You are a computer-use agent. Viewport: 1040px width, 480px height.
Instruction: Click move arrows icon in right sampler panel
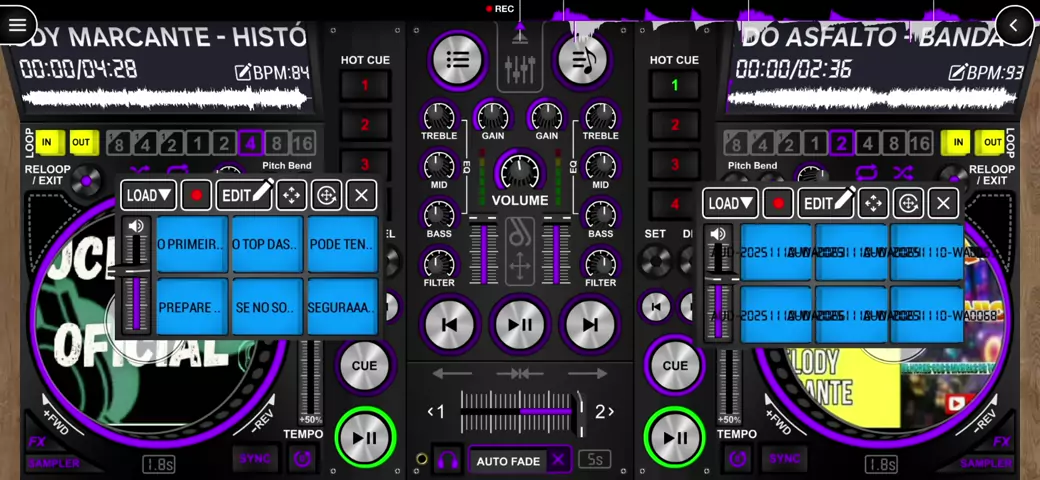point(873,204)
